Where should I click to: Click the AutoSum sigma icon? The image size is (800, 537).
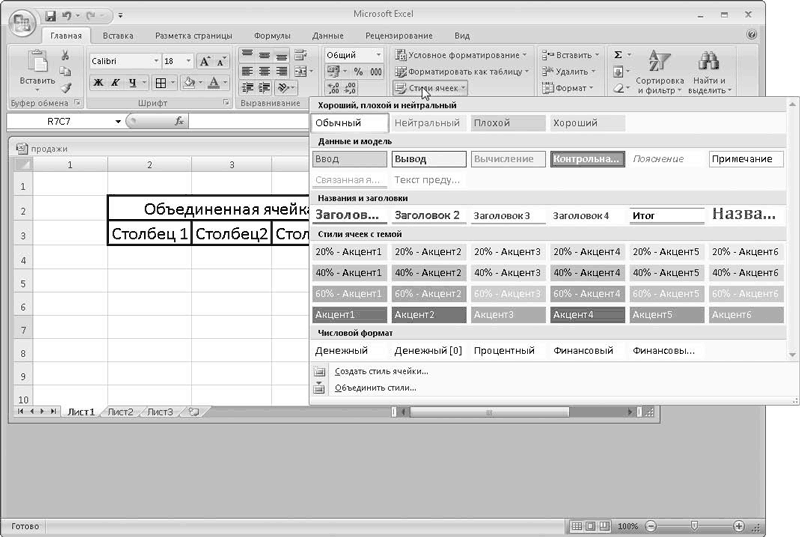618,55
